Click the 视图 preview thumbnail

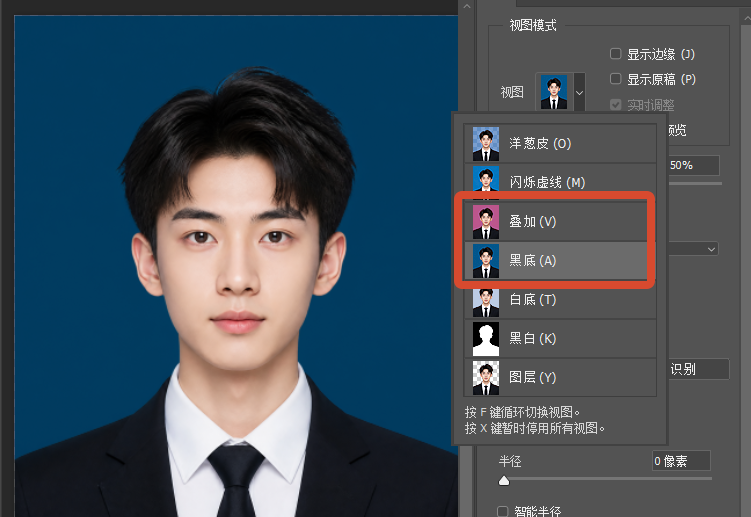tap(554, 92)
